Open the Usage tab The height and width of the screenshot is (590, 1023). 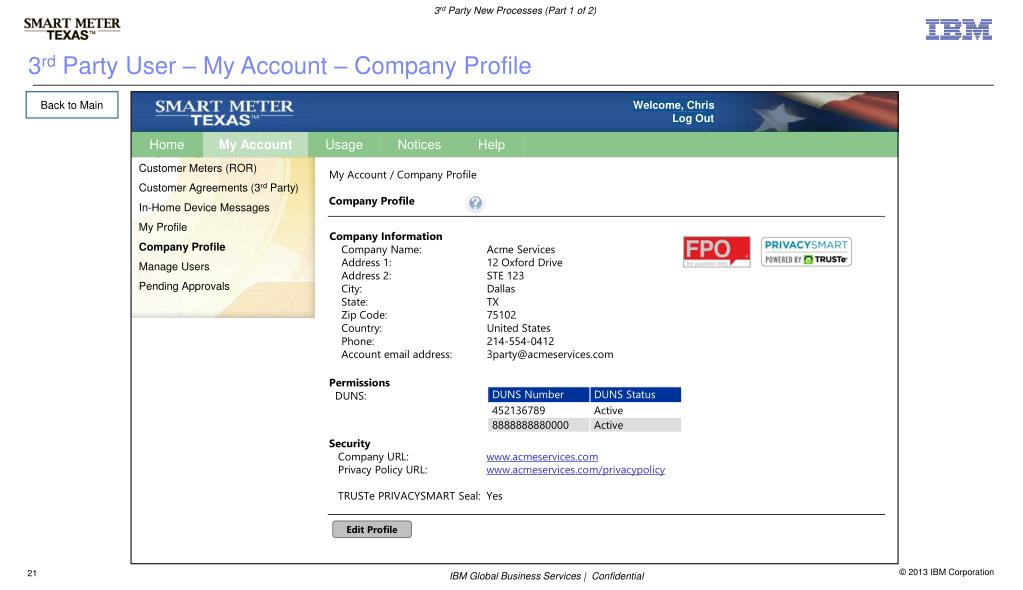click(x=344, y=145)
